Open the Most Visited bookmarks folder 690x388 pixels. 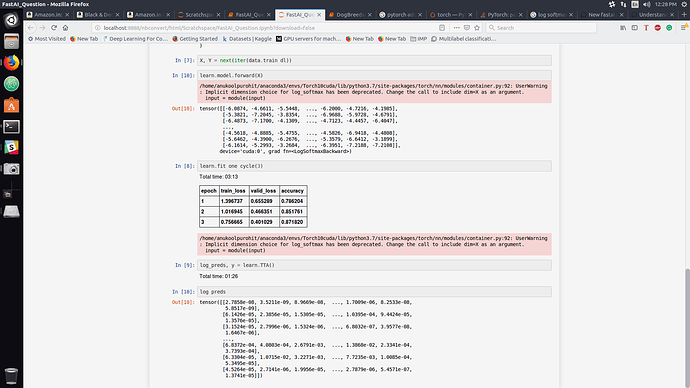(x=47, y=39)
